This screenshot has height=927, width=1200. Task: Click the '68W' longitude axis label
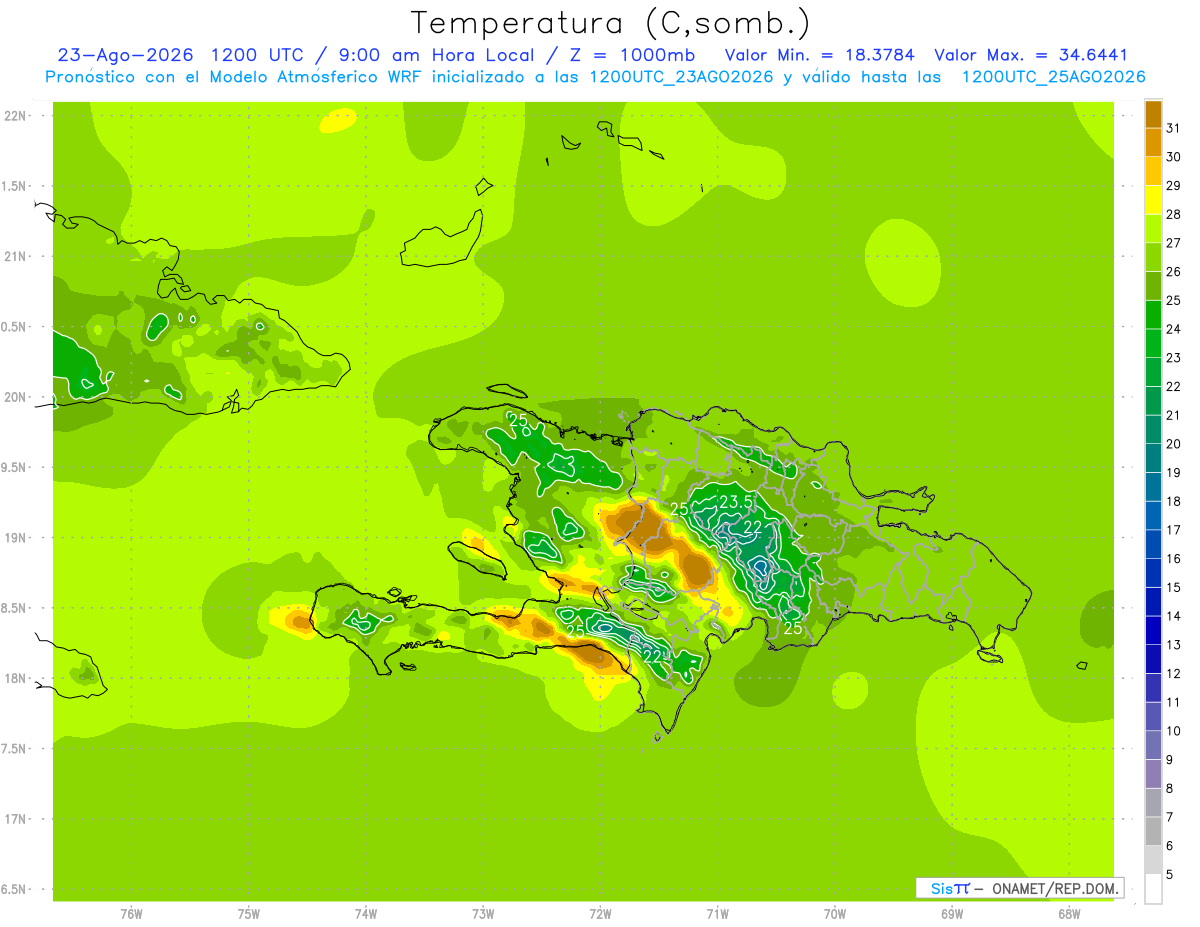[1069, 914]
